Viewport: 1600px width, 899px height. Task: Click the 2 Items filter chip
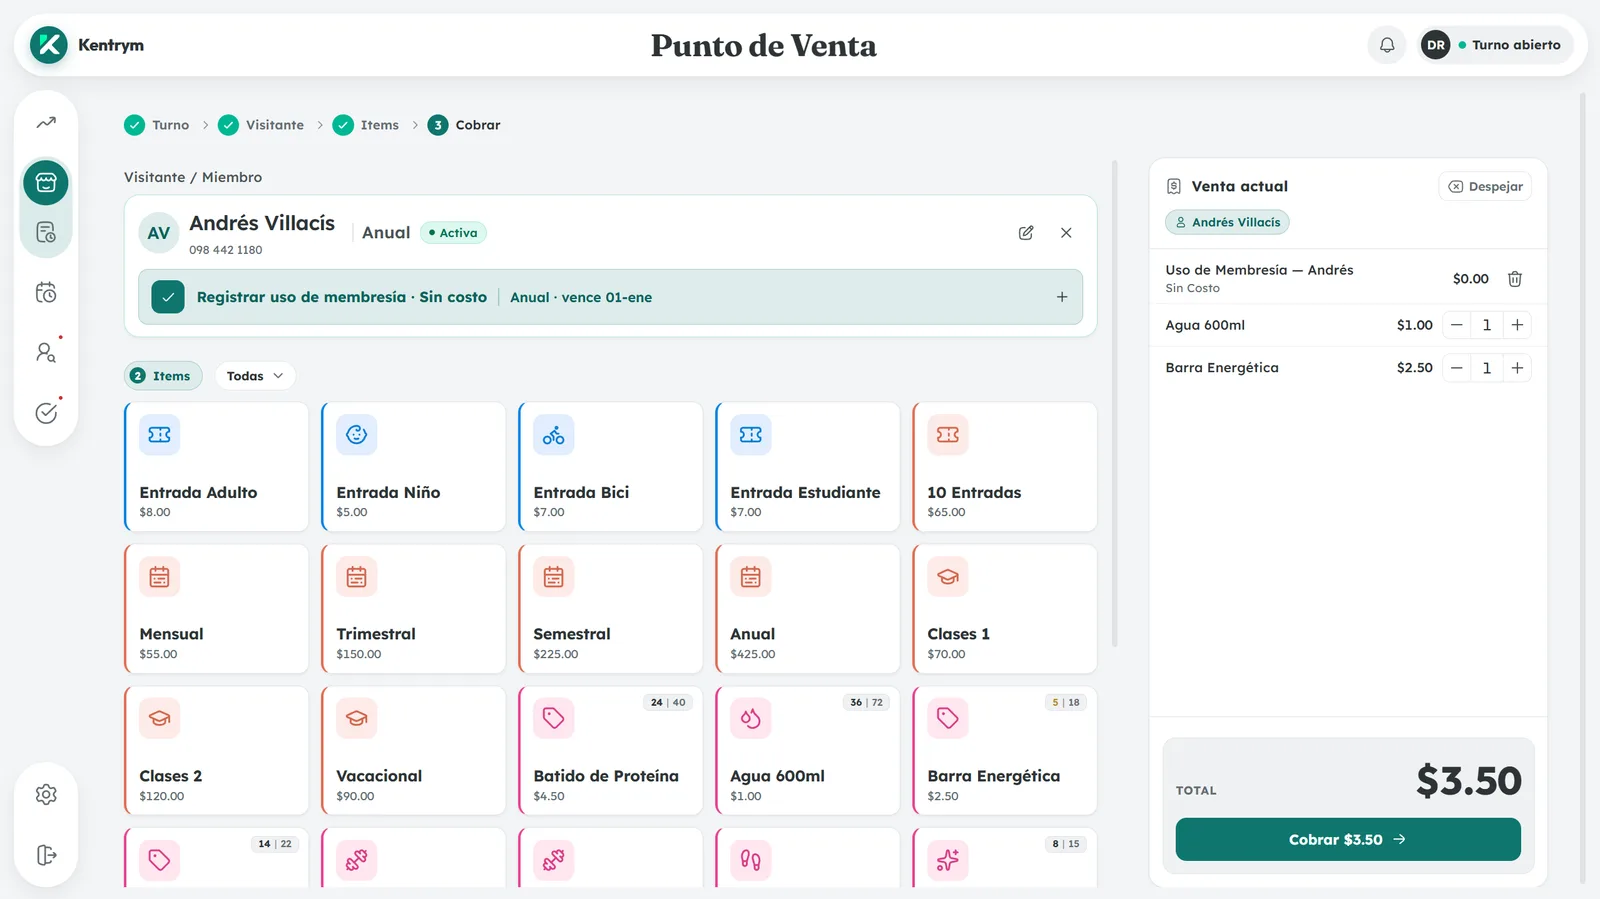click(x=163, y=376)
